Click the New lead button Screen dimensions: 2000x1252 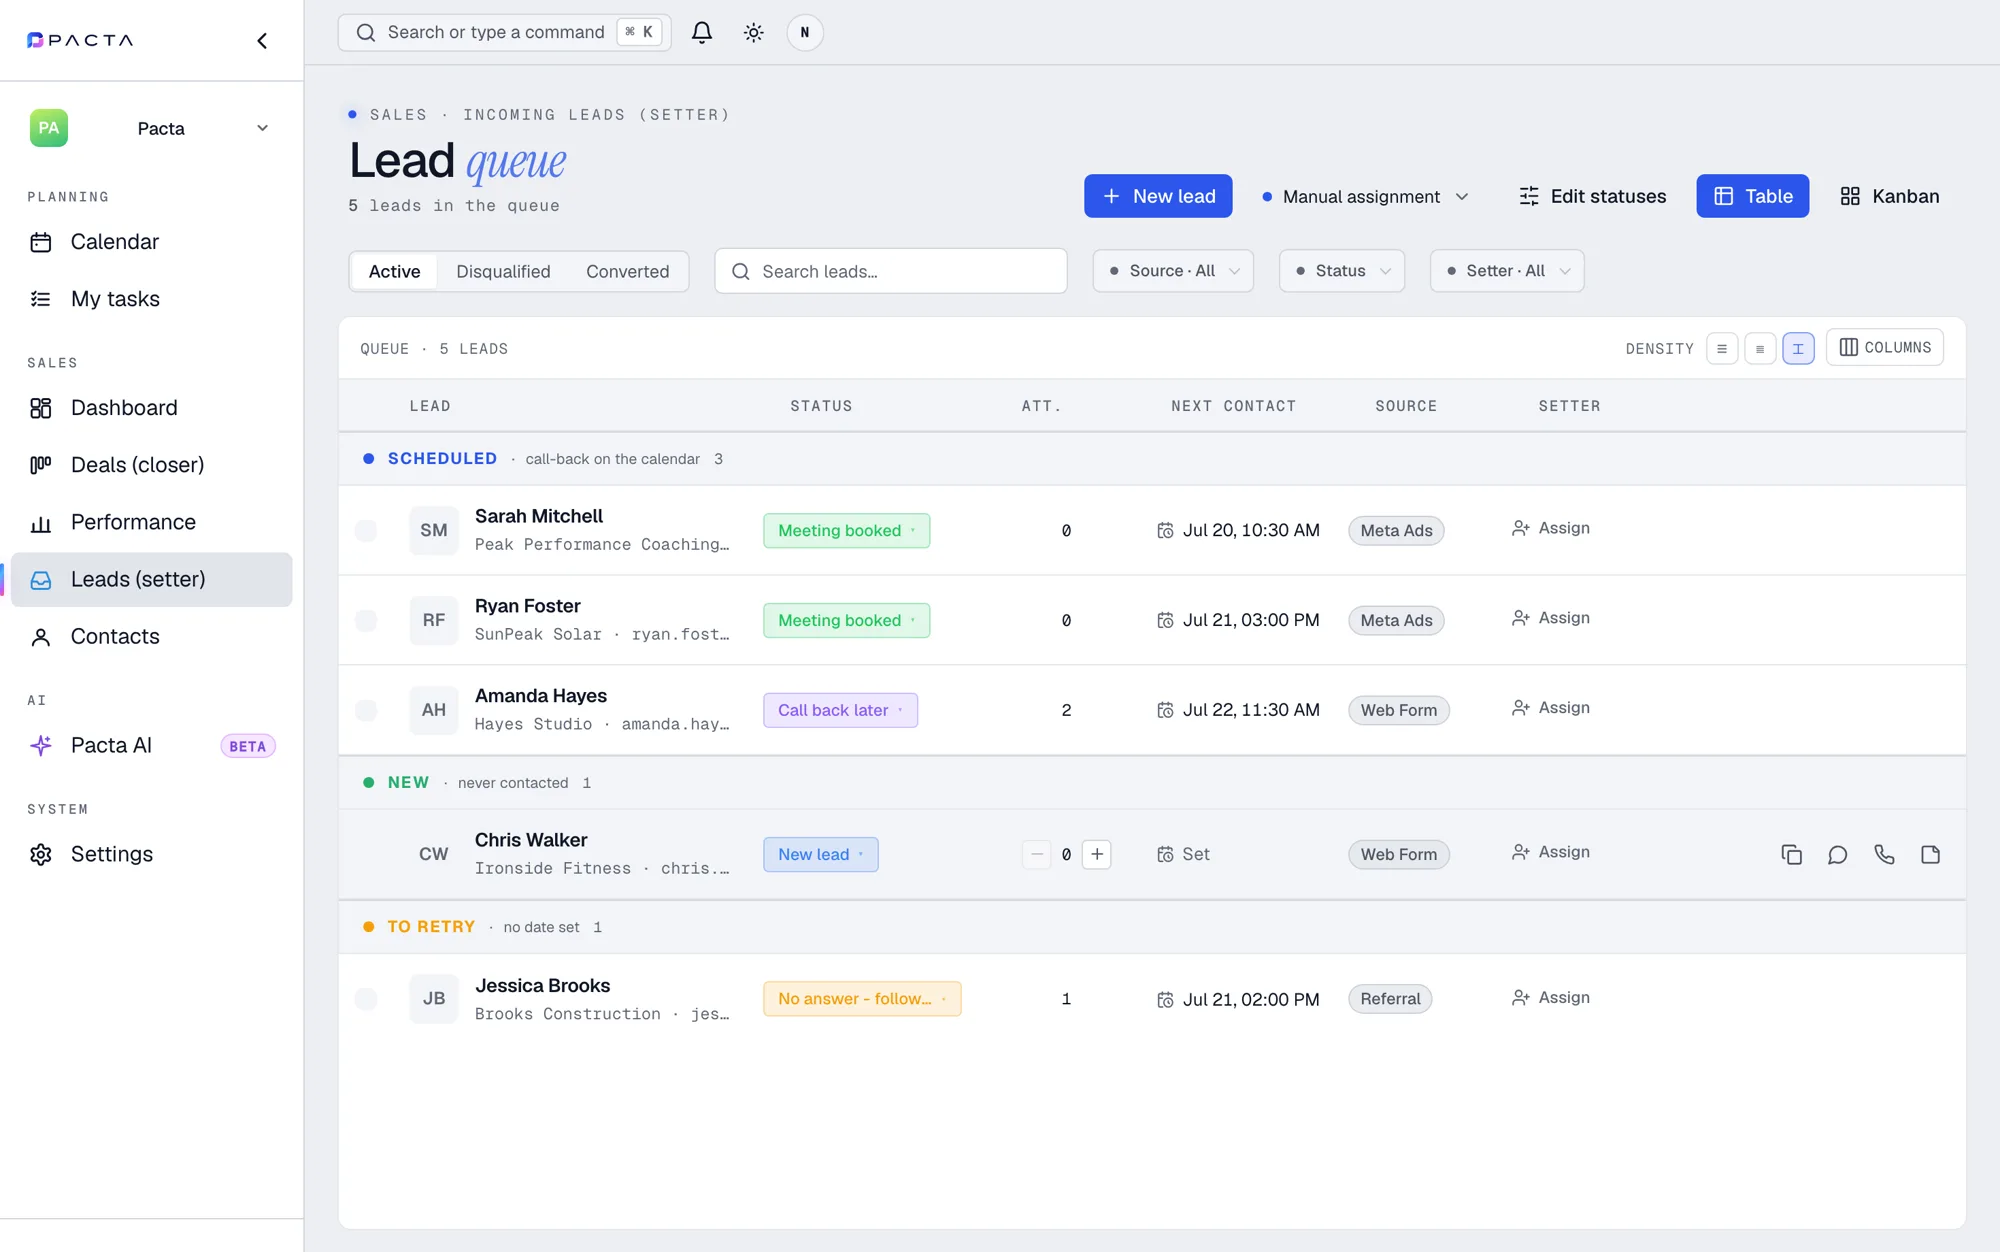[x=1158, y=196]
